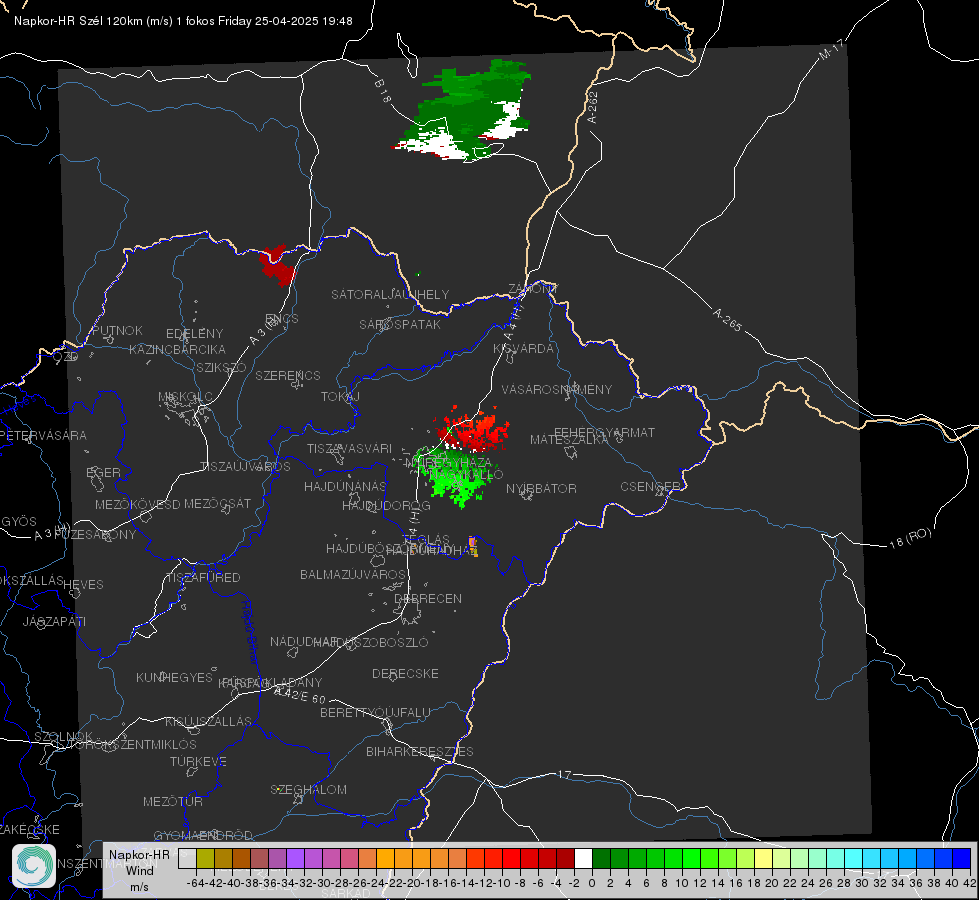Click the TISZAFÜRED label
979x900 pixels.
pos(203,578)
